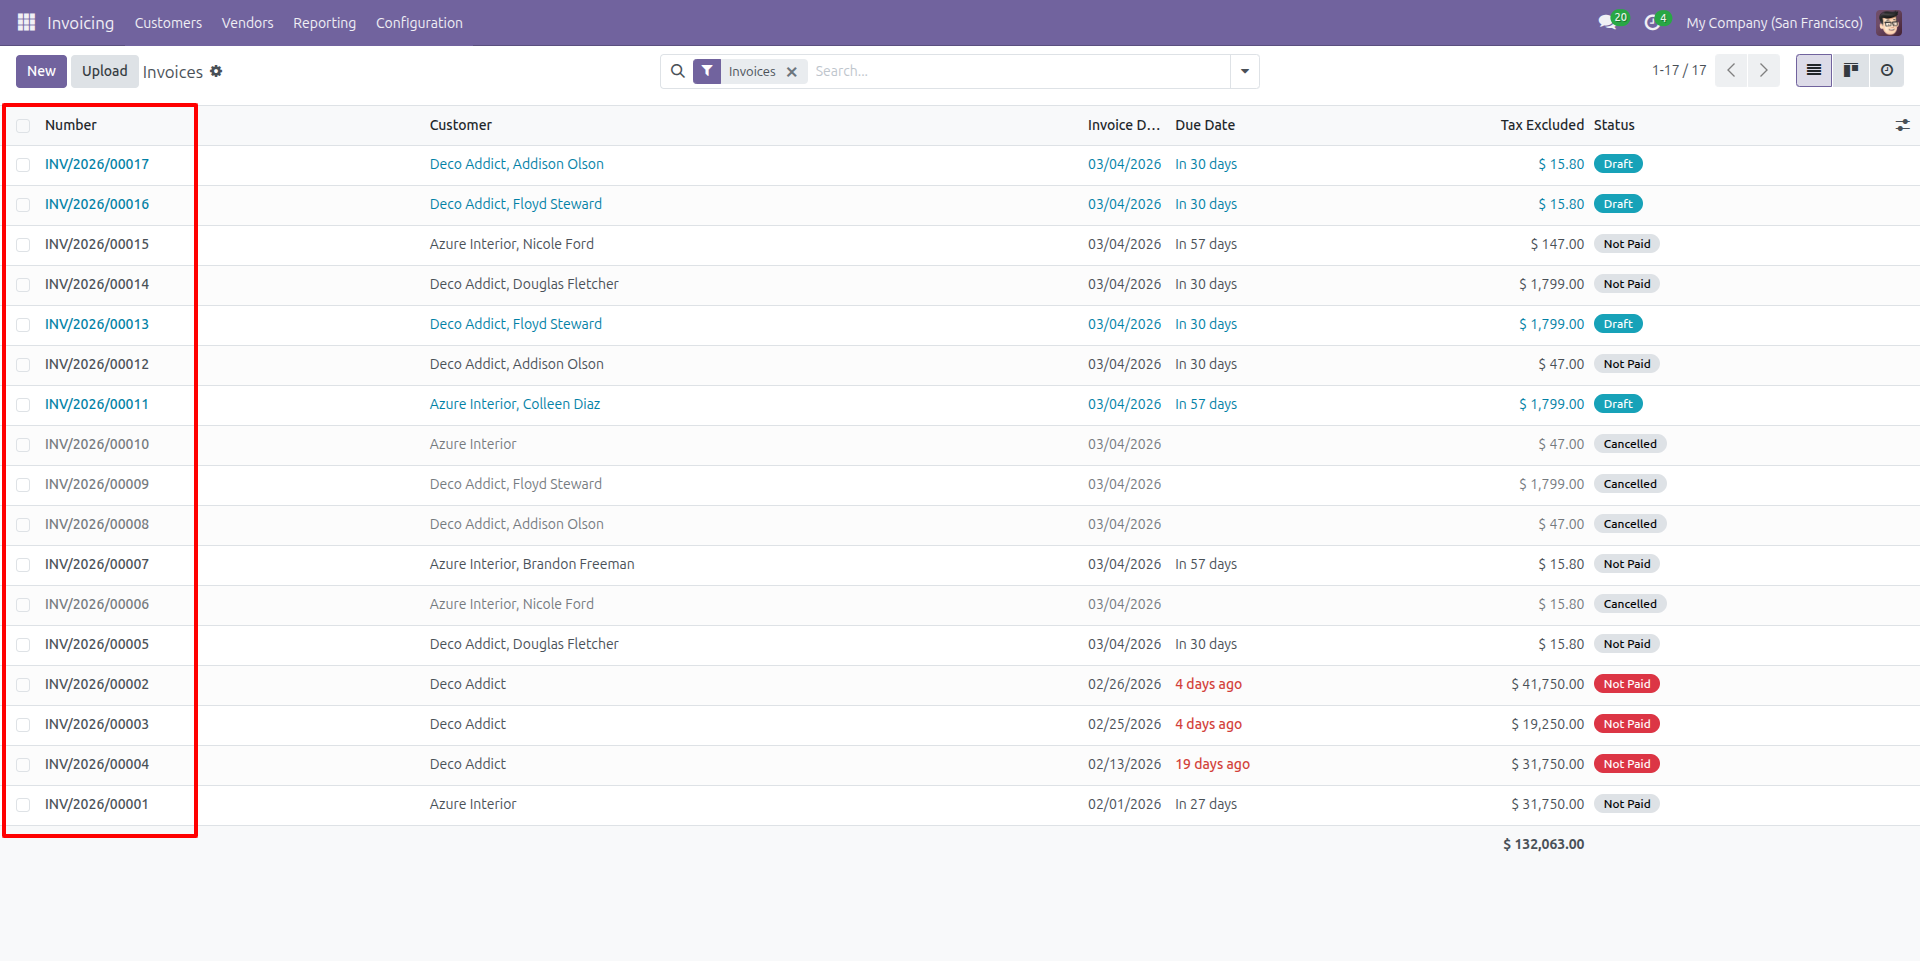This screenshot has height=961, width=1920.
Task: Click customer Azure Interior, Brandon Freeman
Action: point(532,564)
